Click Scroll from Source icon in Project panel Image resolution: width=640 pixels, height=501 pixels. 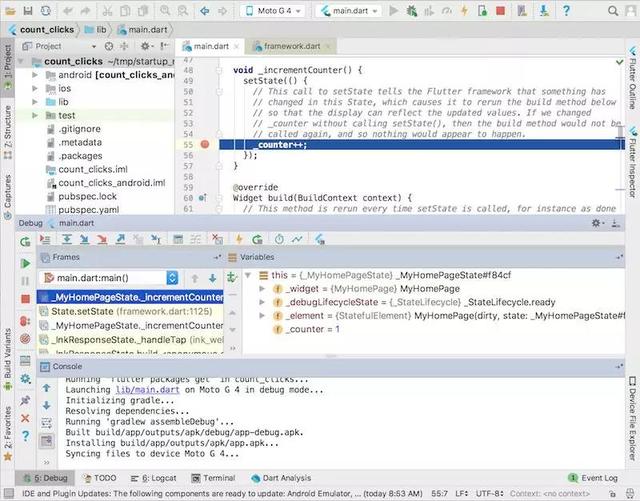click(x=109, y=46)
